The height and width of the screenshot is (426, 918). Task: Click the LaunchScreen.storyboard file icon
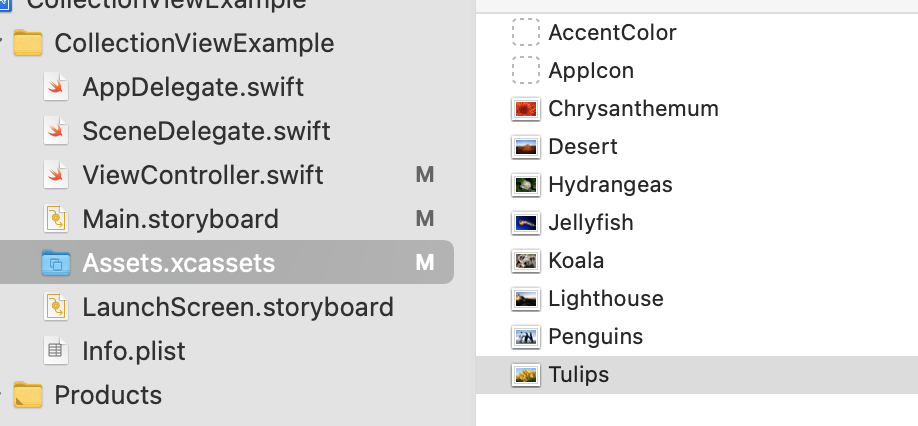point(56,307)
